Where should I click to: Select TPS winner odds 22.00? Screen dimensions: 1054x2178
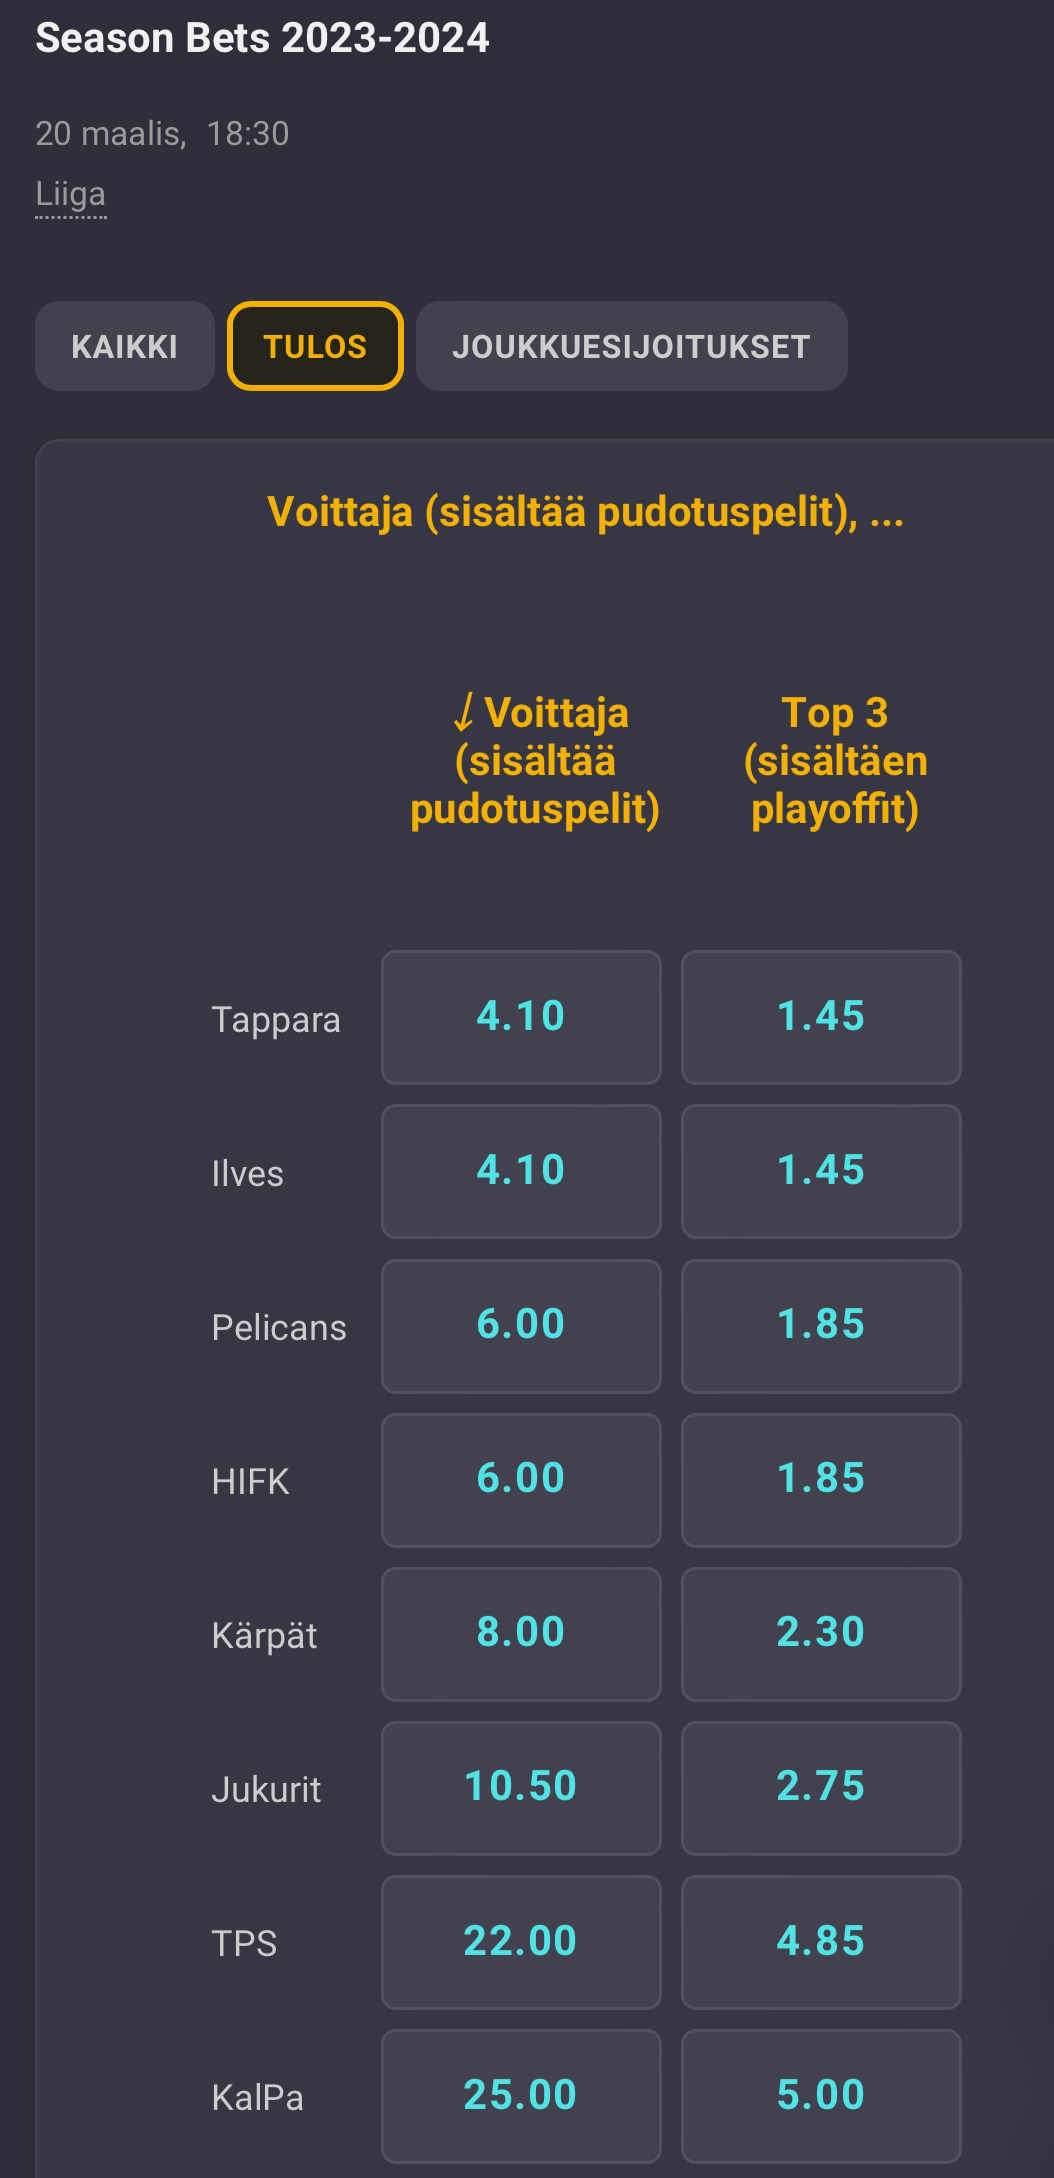(x=521, y=1941)
